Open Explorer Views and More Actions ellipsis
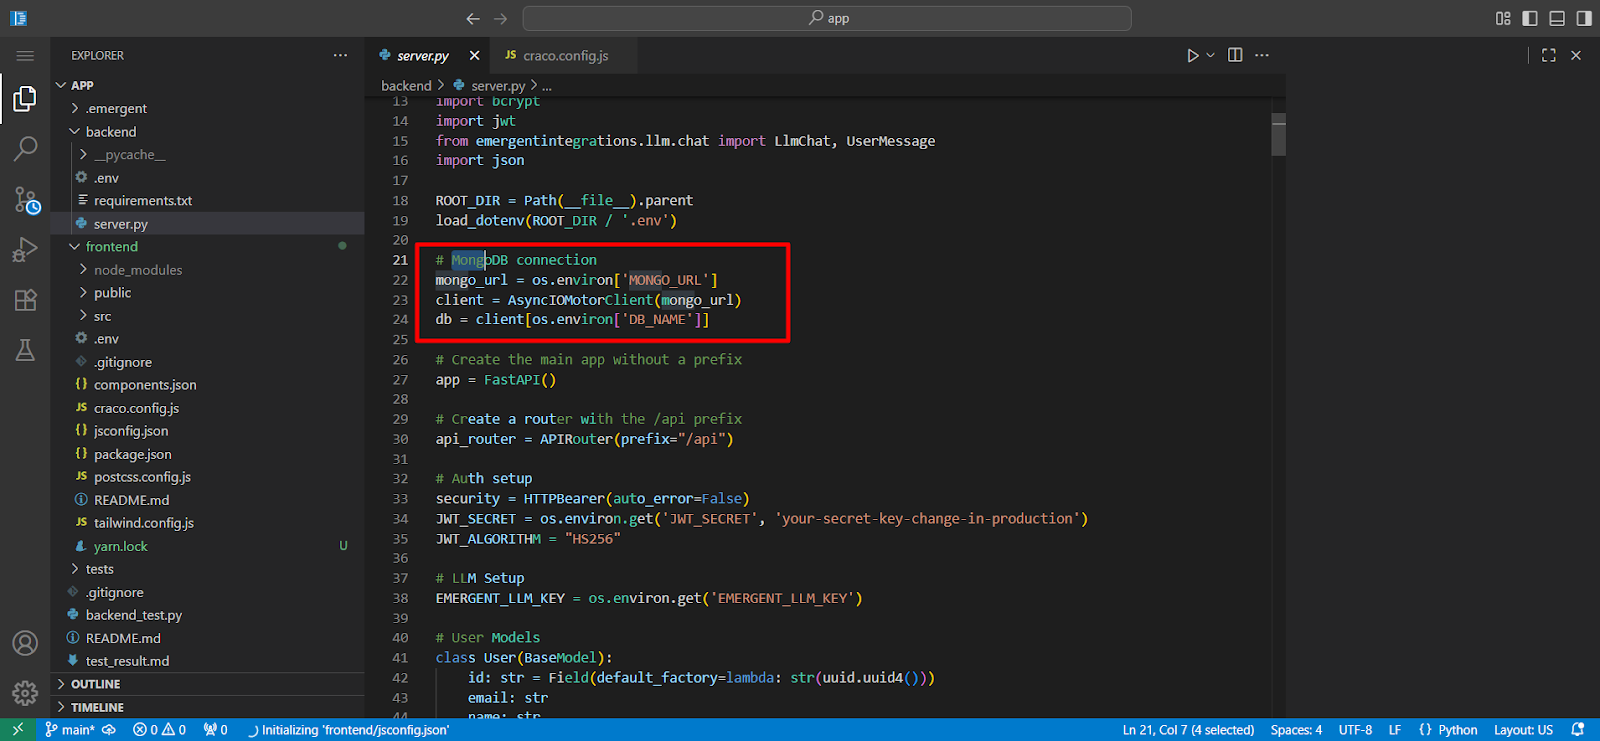The image size is (1600, 741). click(x=341, y=56)
